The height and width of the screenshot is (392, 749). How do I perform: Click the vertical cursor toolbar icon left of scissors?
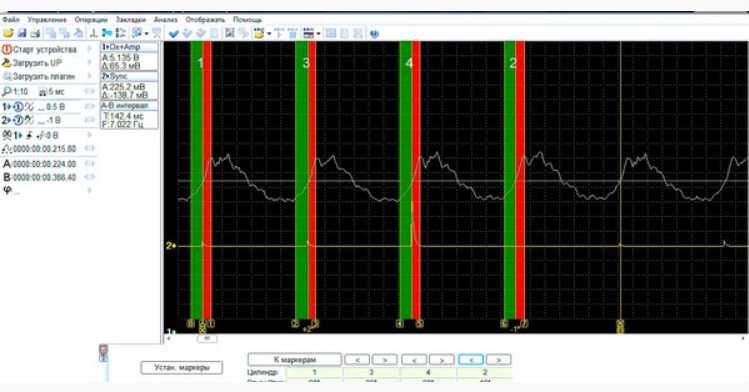pyautogui.click(x=94, y=33)
